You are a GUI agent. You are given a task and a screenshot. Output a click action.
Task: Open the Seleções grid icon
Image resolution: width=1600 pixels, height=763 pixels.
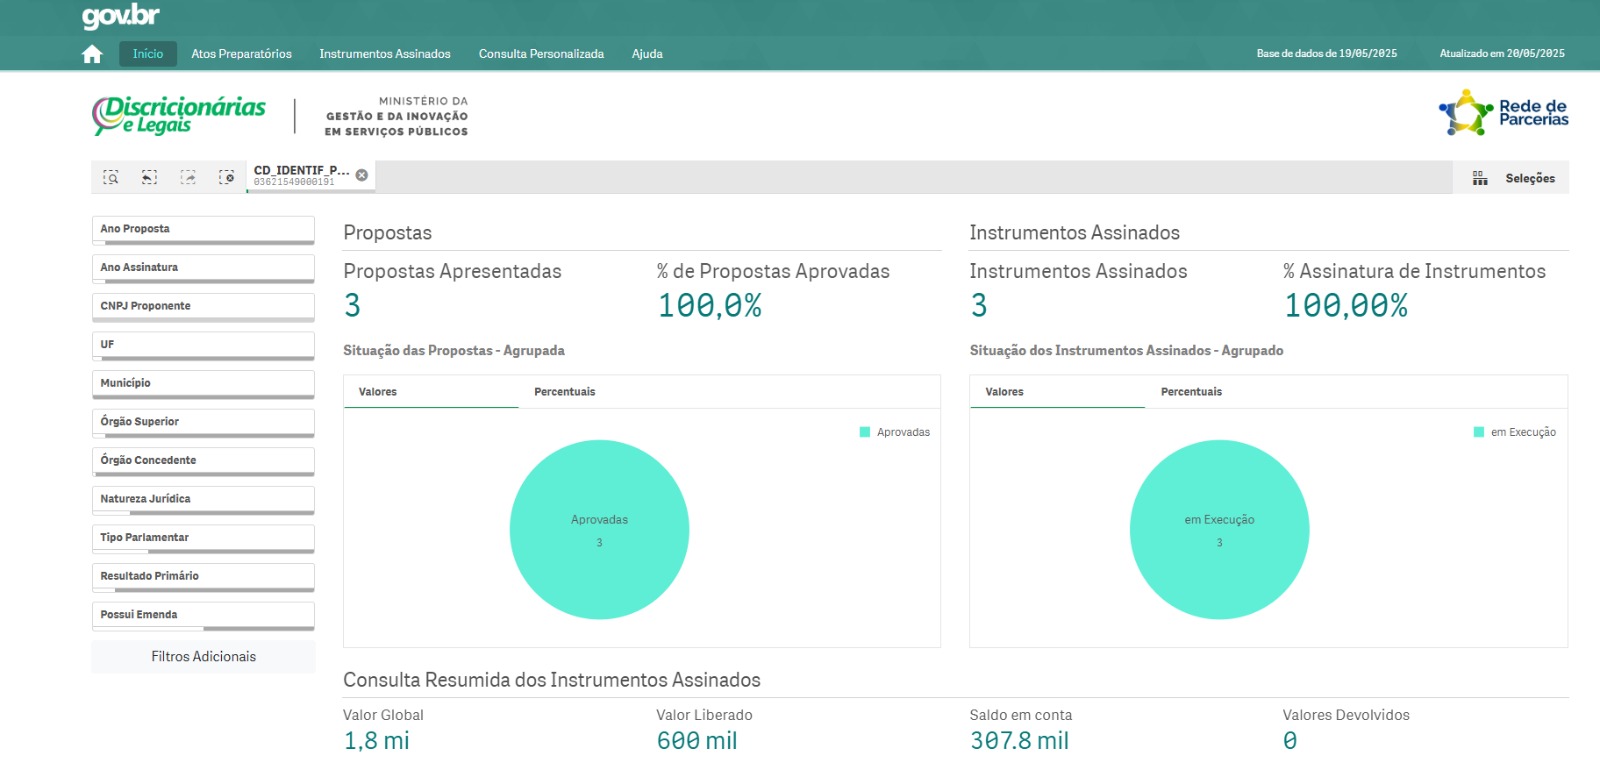1480,178
